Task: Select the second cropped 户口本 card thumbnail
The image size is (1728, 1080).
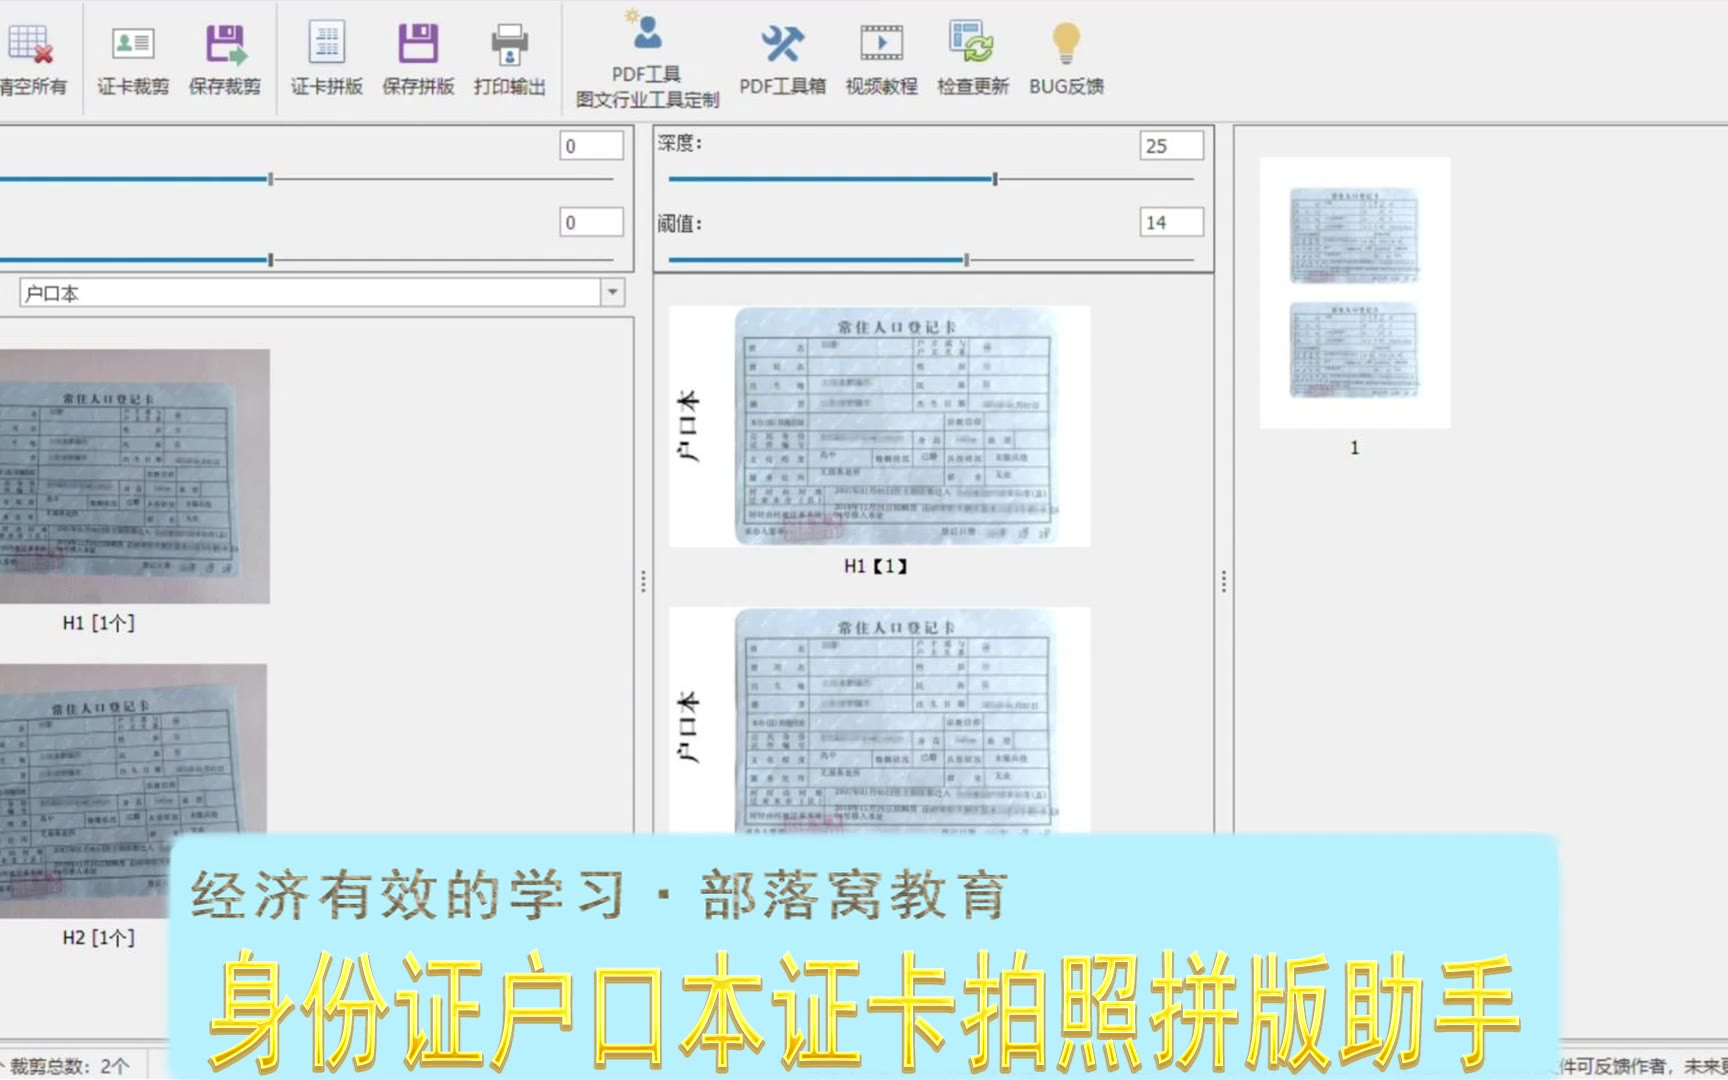Action: (x=880, y=720)
